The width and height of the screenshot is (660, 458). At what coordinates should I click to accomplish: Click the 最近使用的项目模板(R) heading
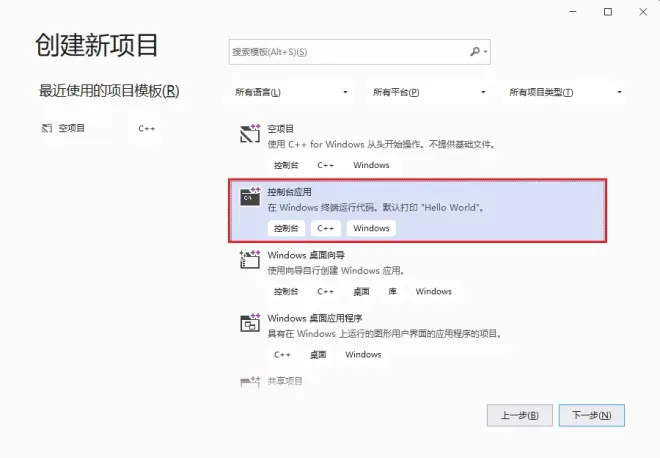pos(109,91)
